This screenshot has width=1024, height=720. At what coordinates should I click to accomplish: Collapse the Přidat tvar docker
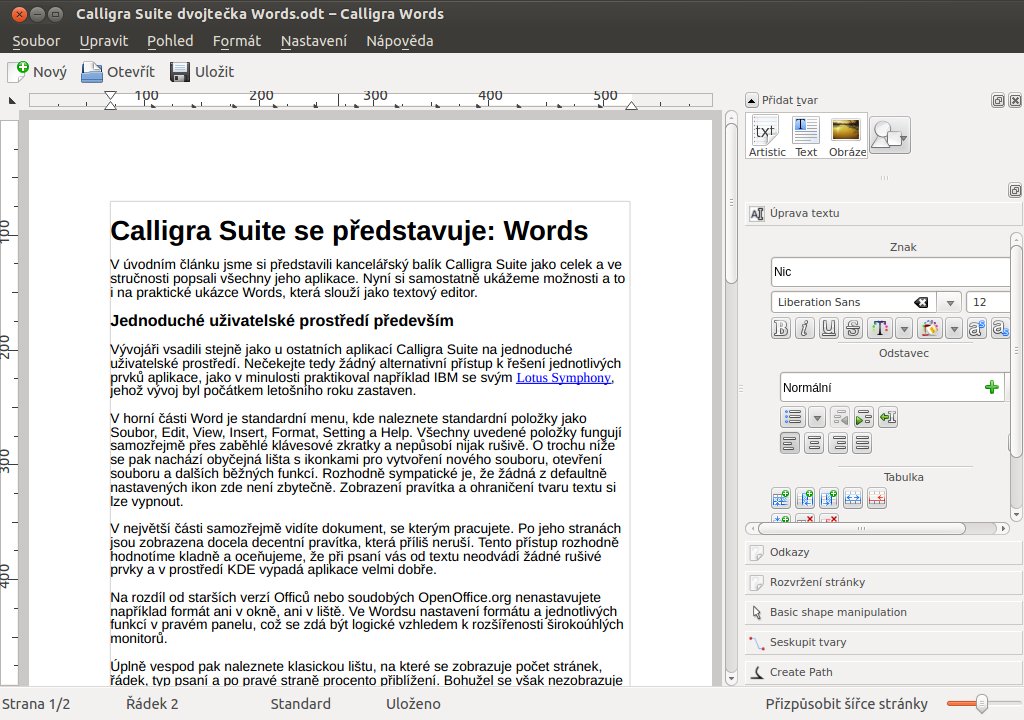[x=752, y=100]
